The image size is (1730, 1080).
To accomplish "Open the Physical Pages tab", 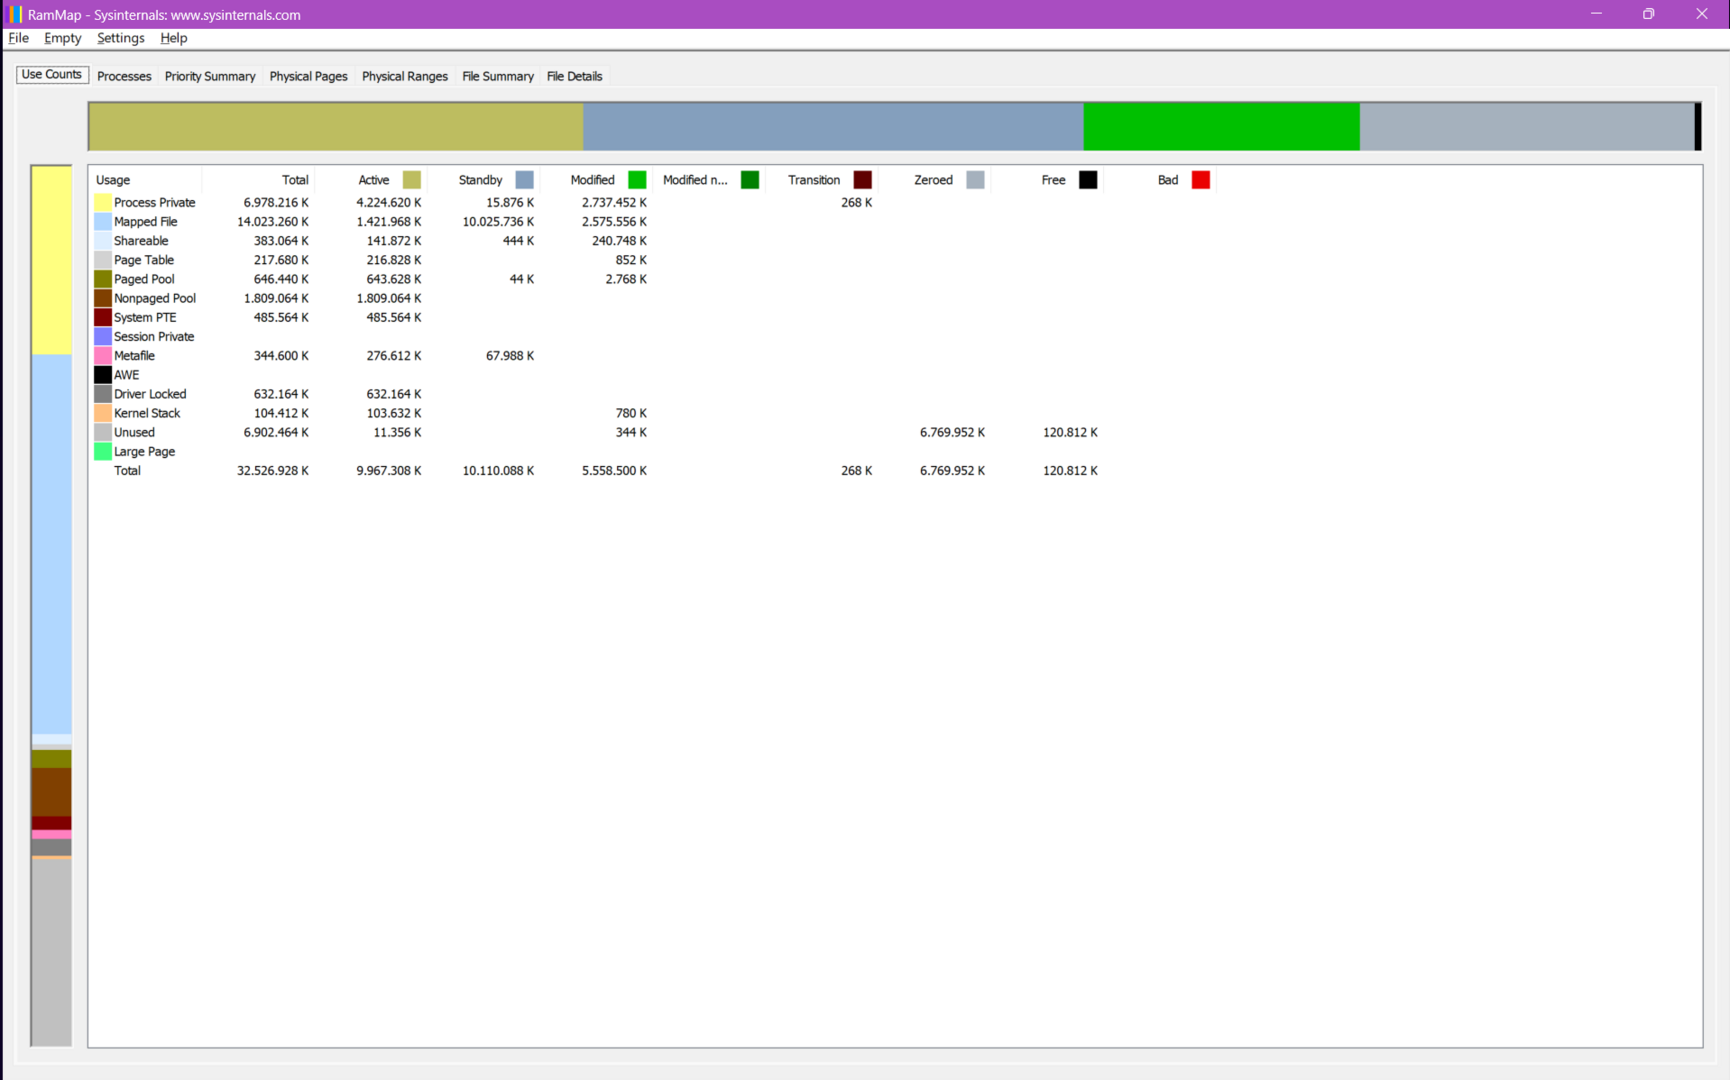I will [308, 76].
